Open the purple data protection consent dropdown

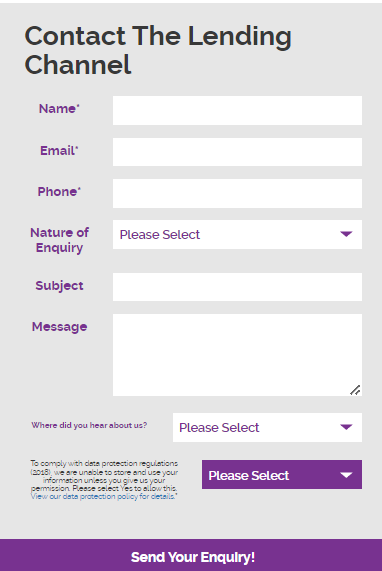[282, 474]
